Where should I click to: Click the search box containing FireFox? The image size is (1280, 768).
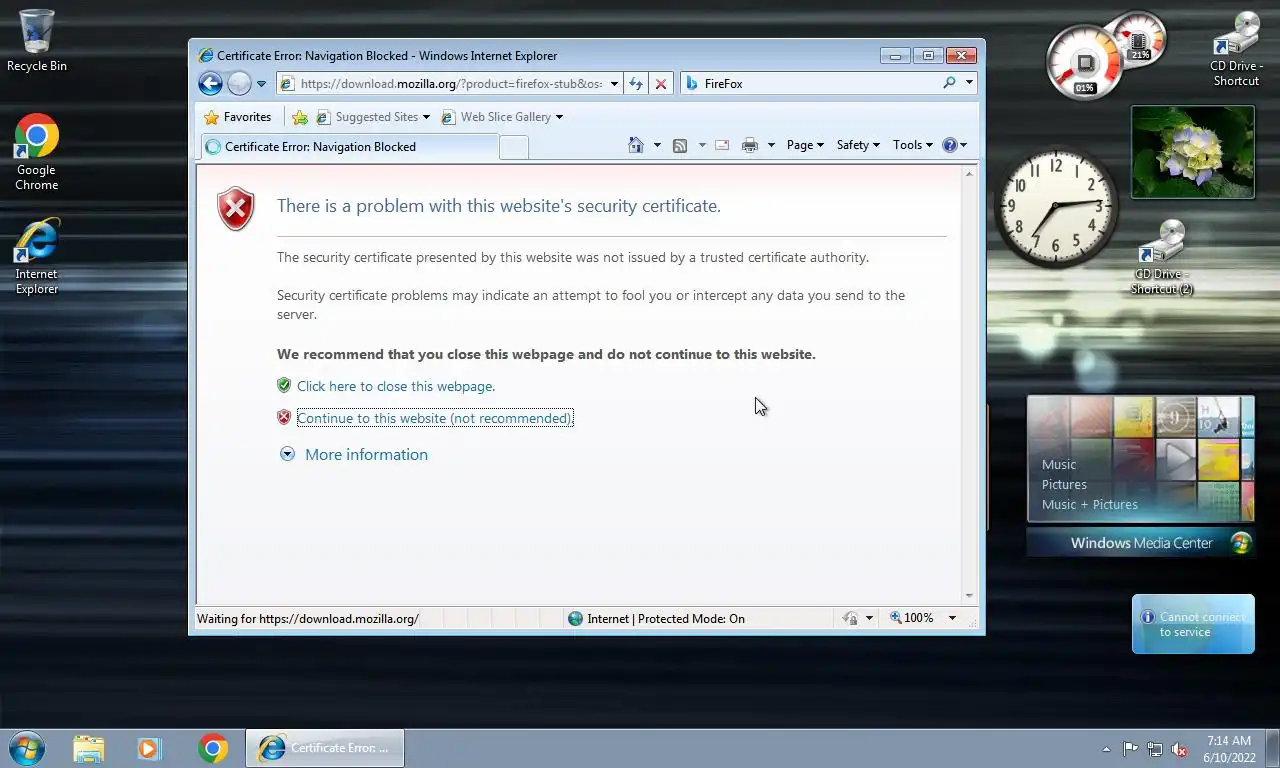pos(810,84)
